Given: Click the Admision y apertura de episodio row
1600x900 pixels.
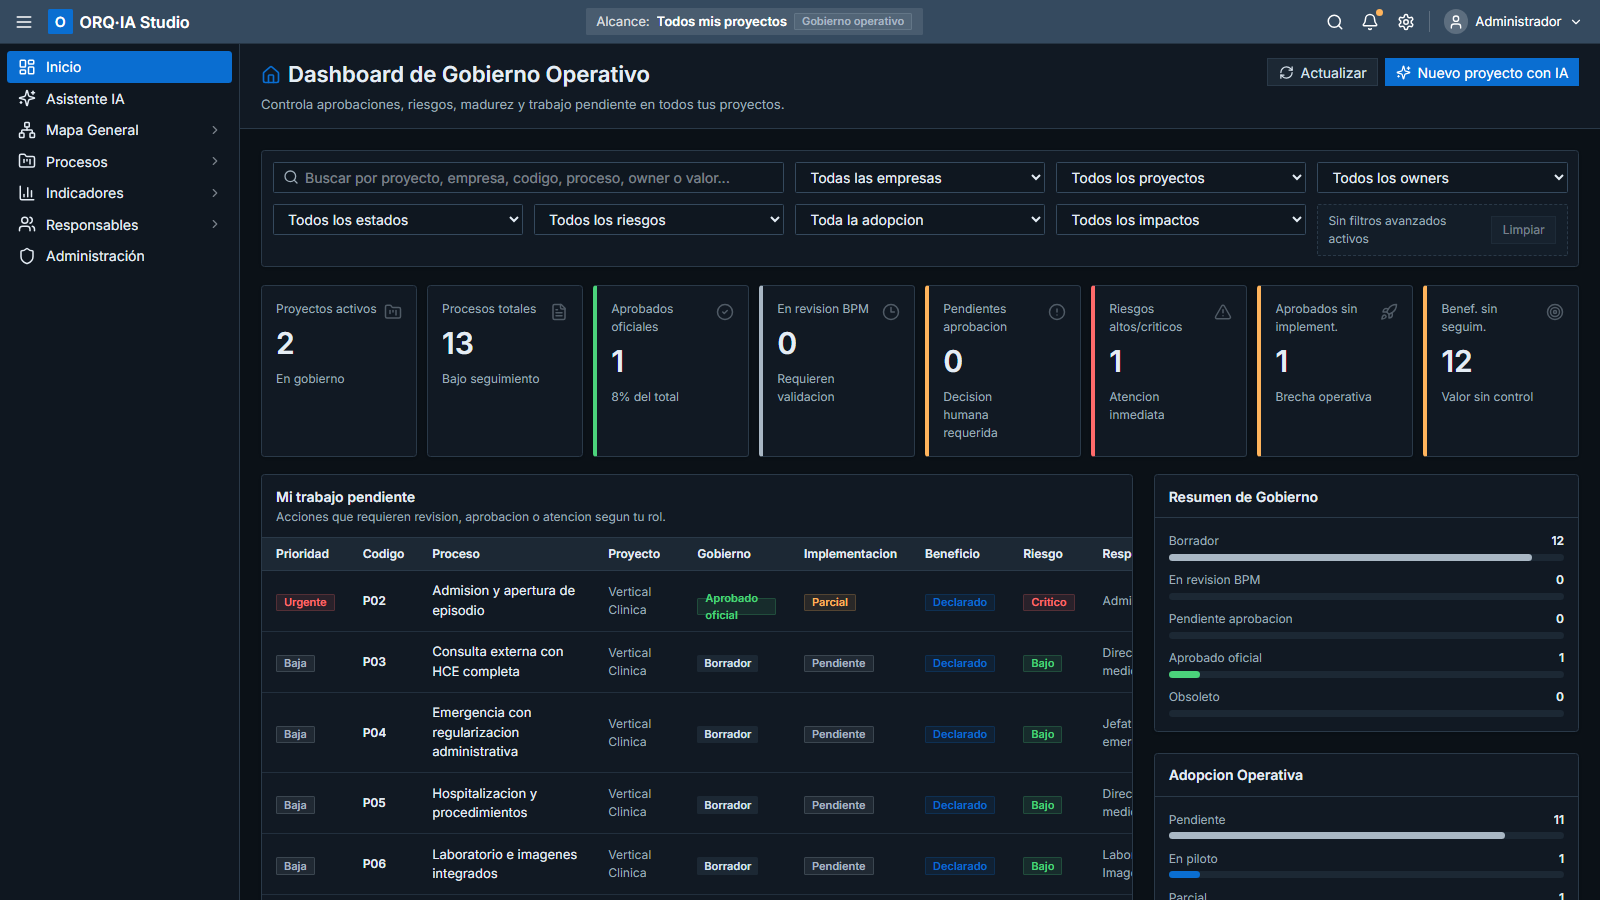Looking at the screenshot, I should [x=697, y=601].
